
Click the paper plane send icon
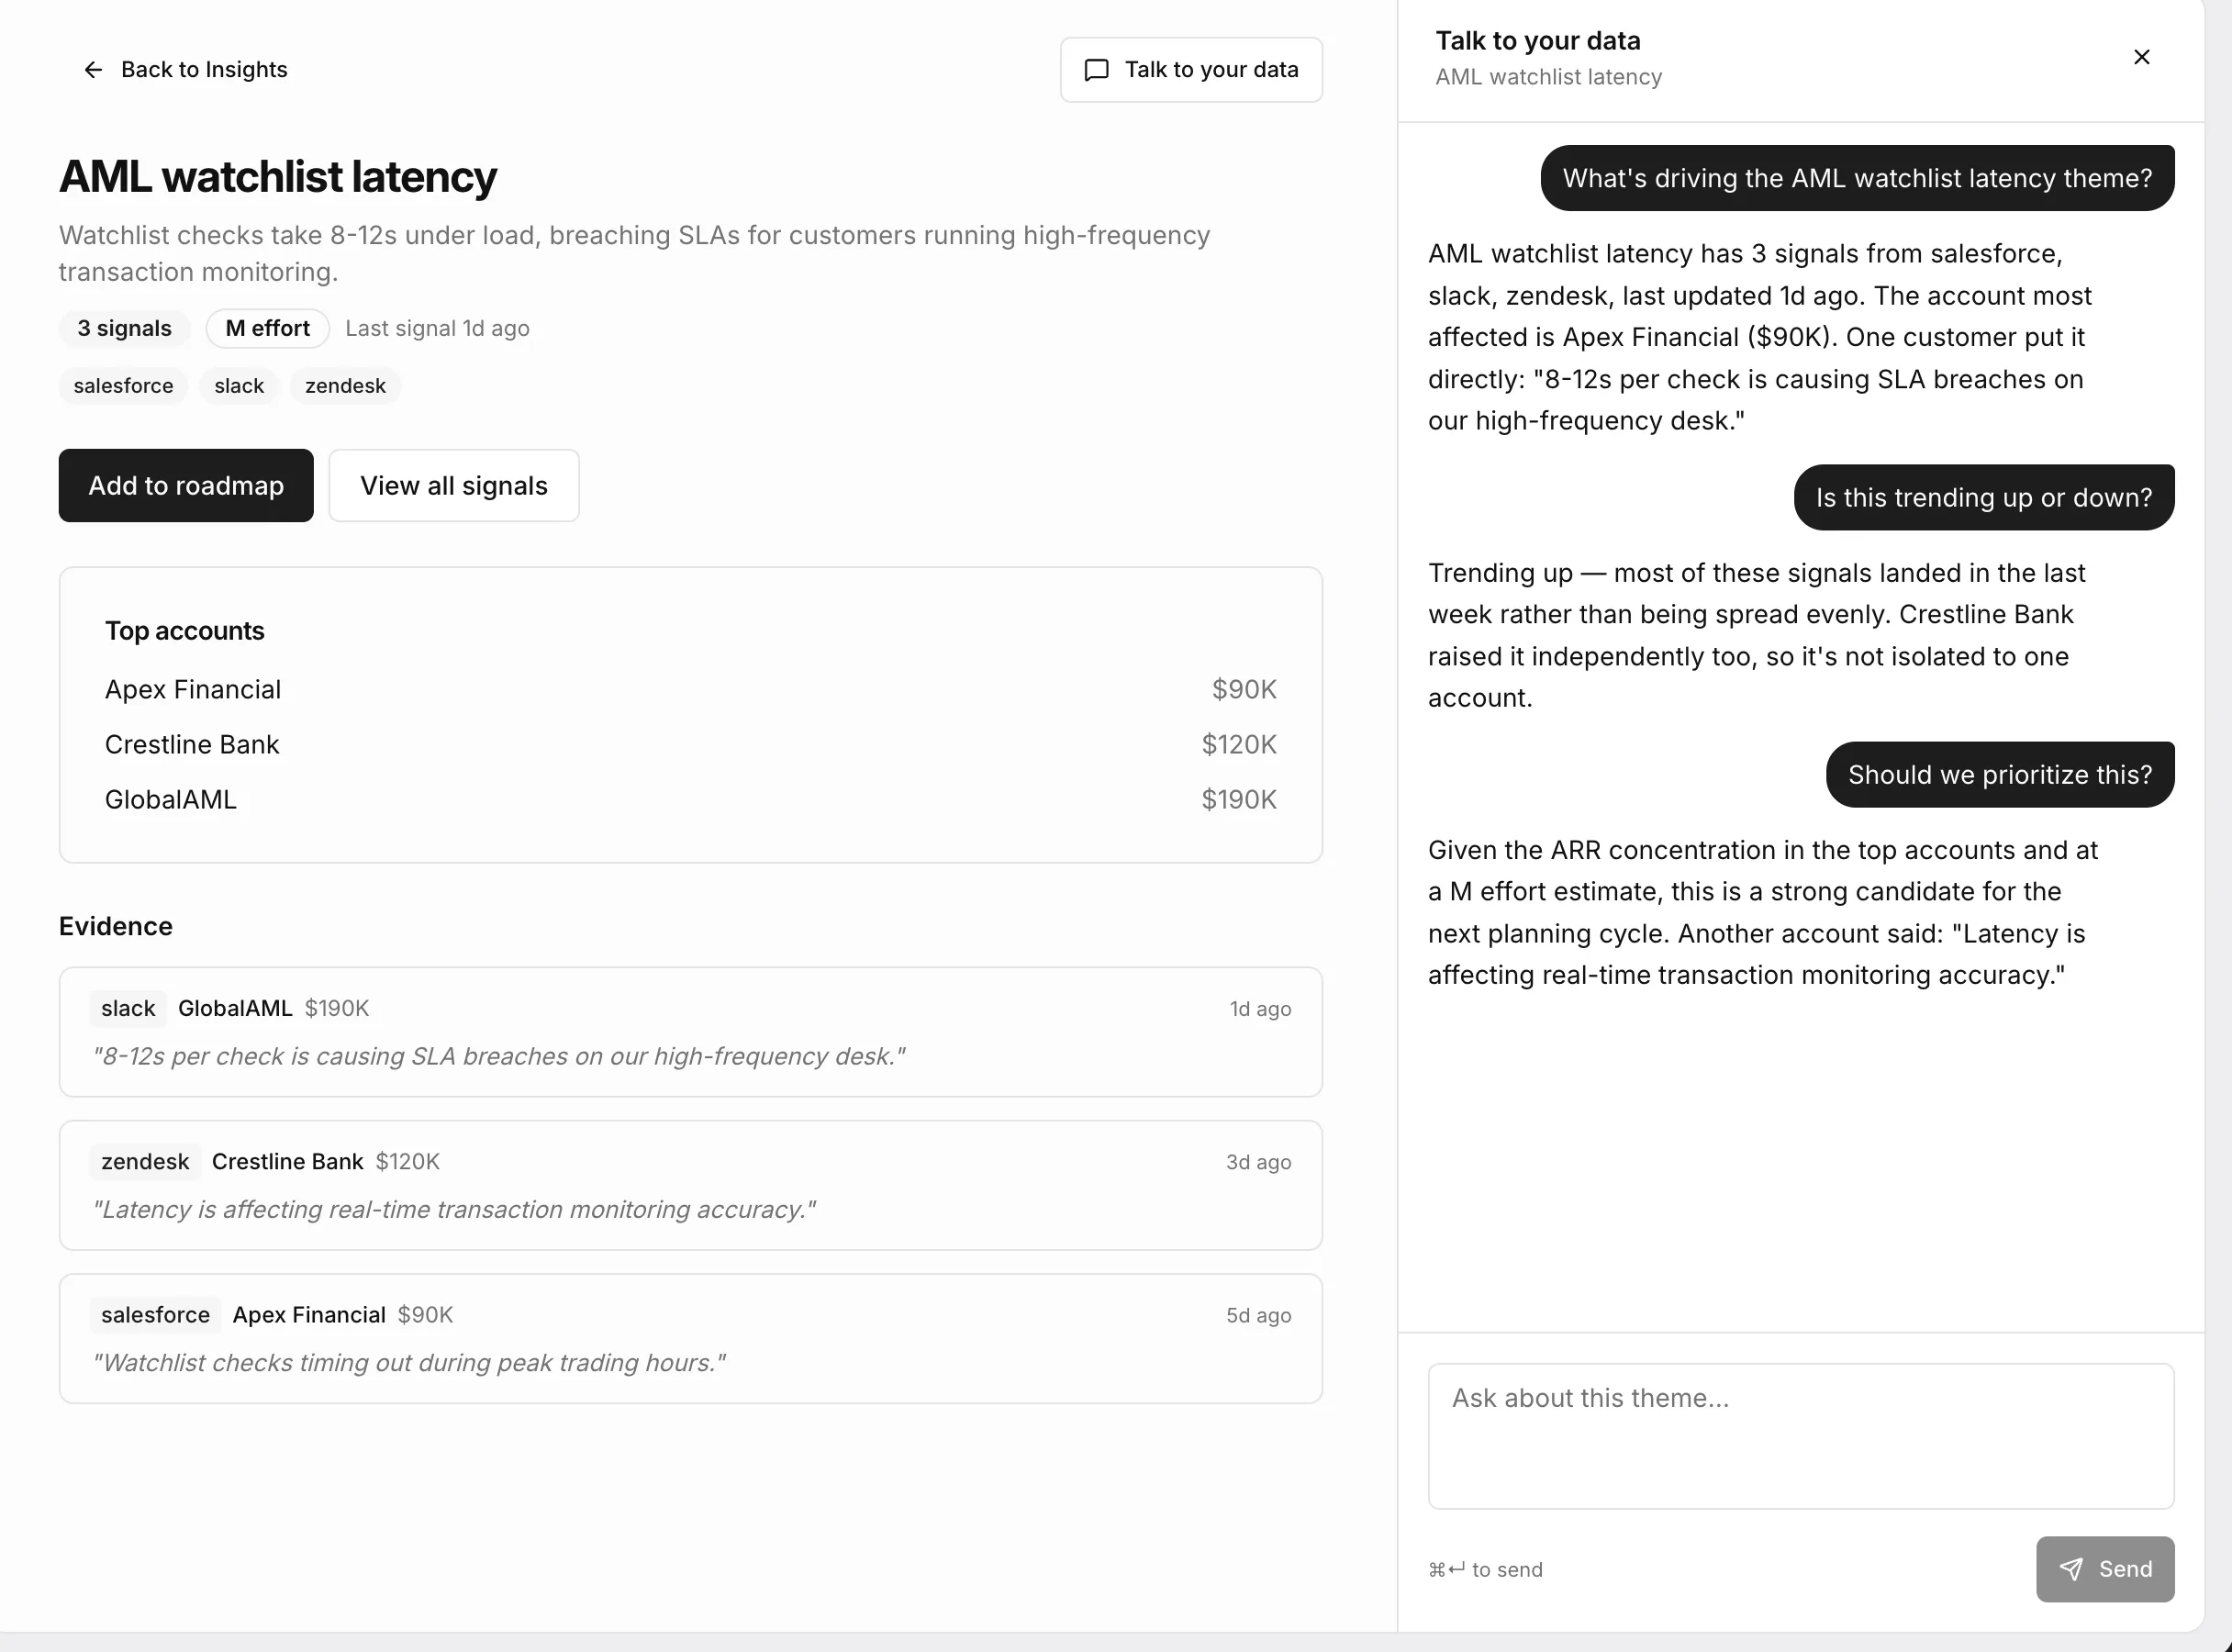tap(2071, 1569)
